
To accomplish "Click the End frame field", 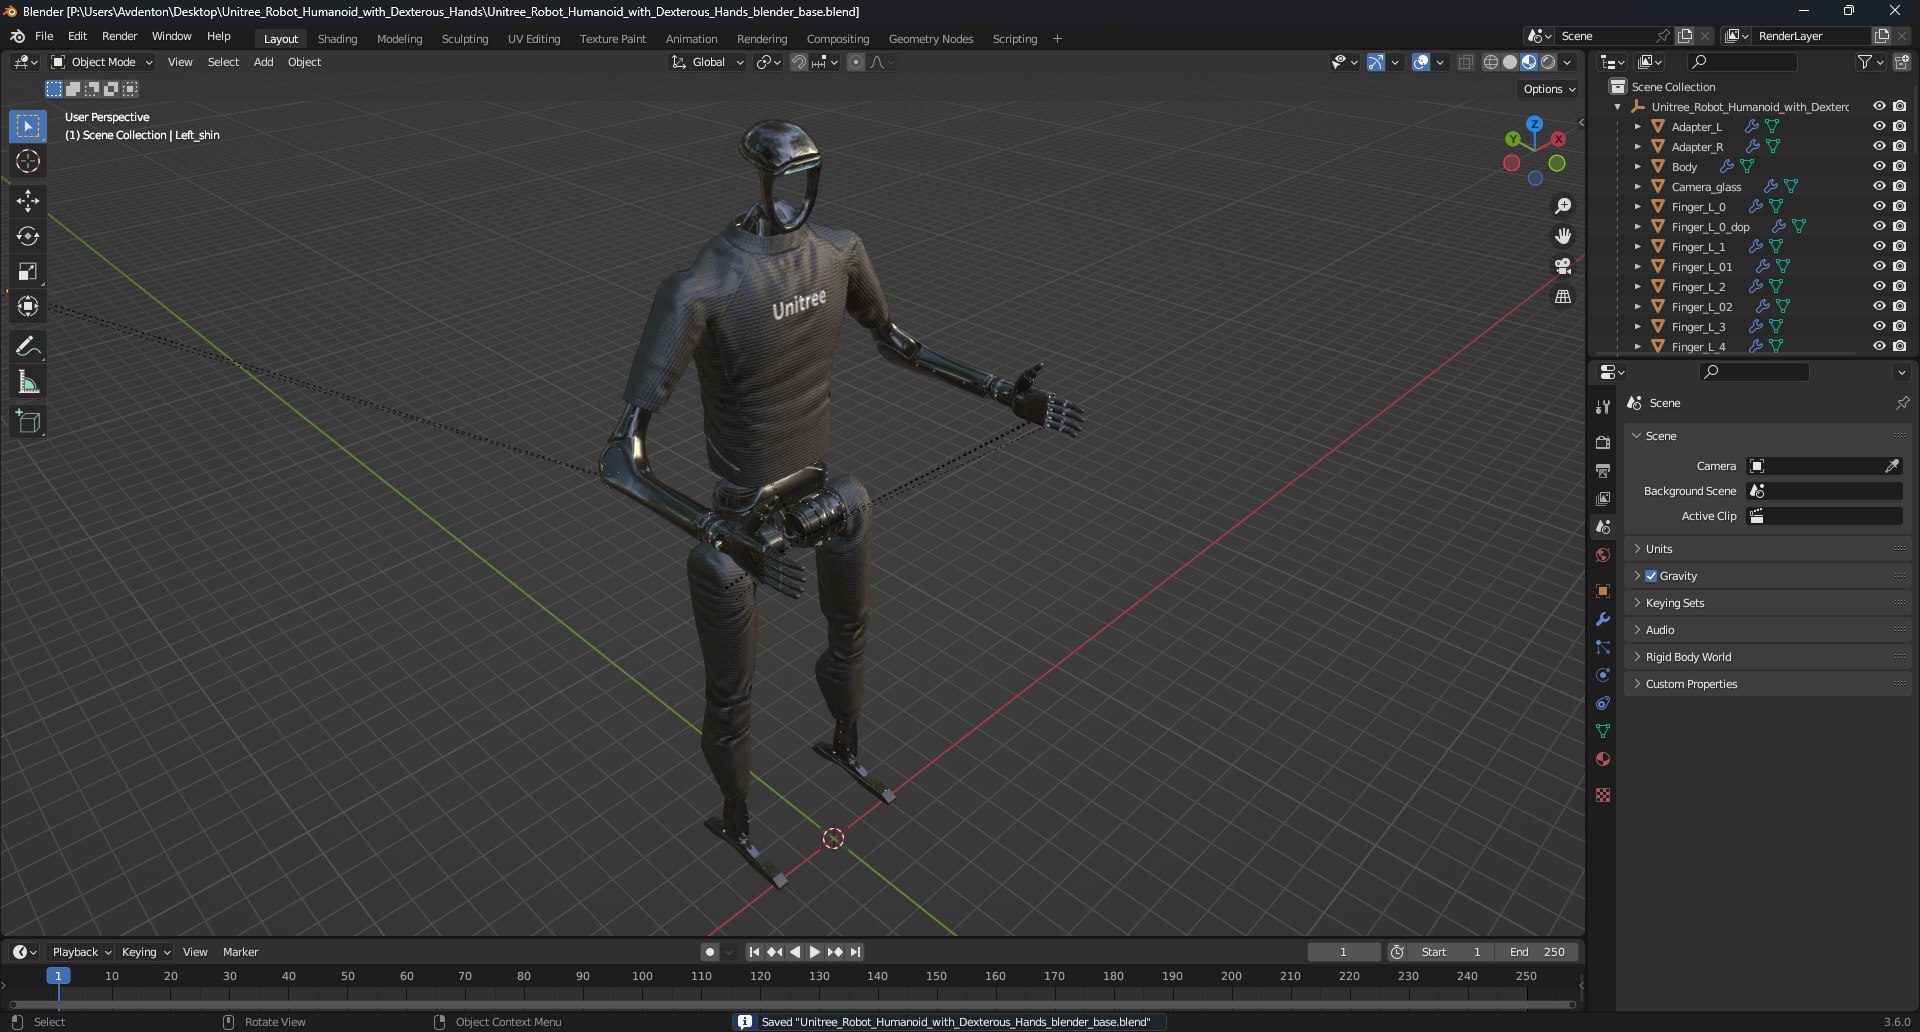I will point(1537,952).
